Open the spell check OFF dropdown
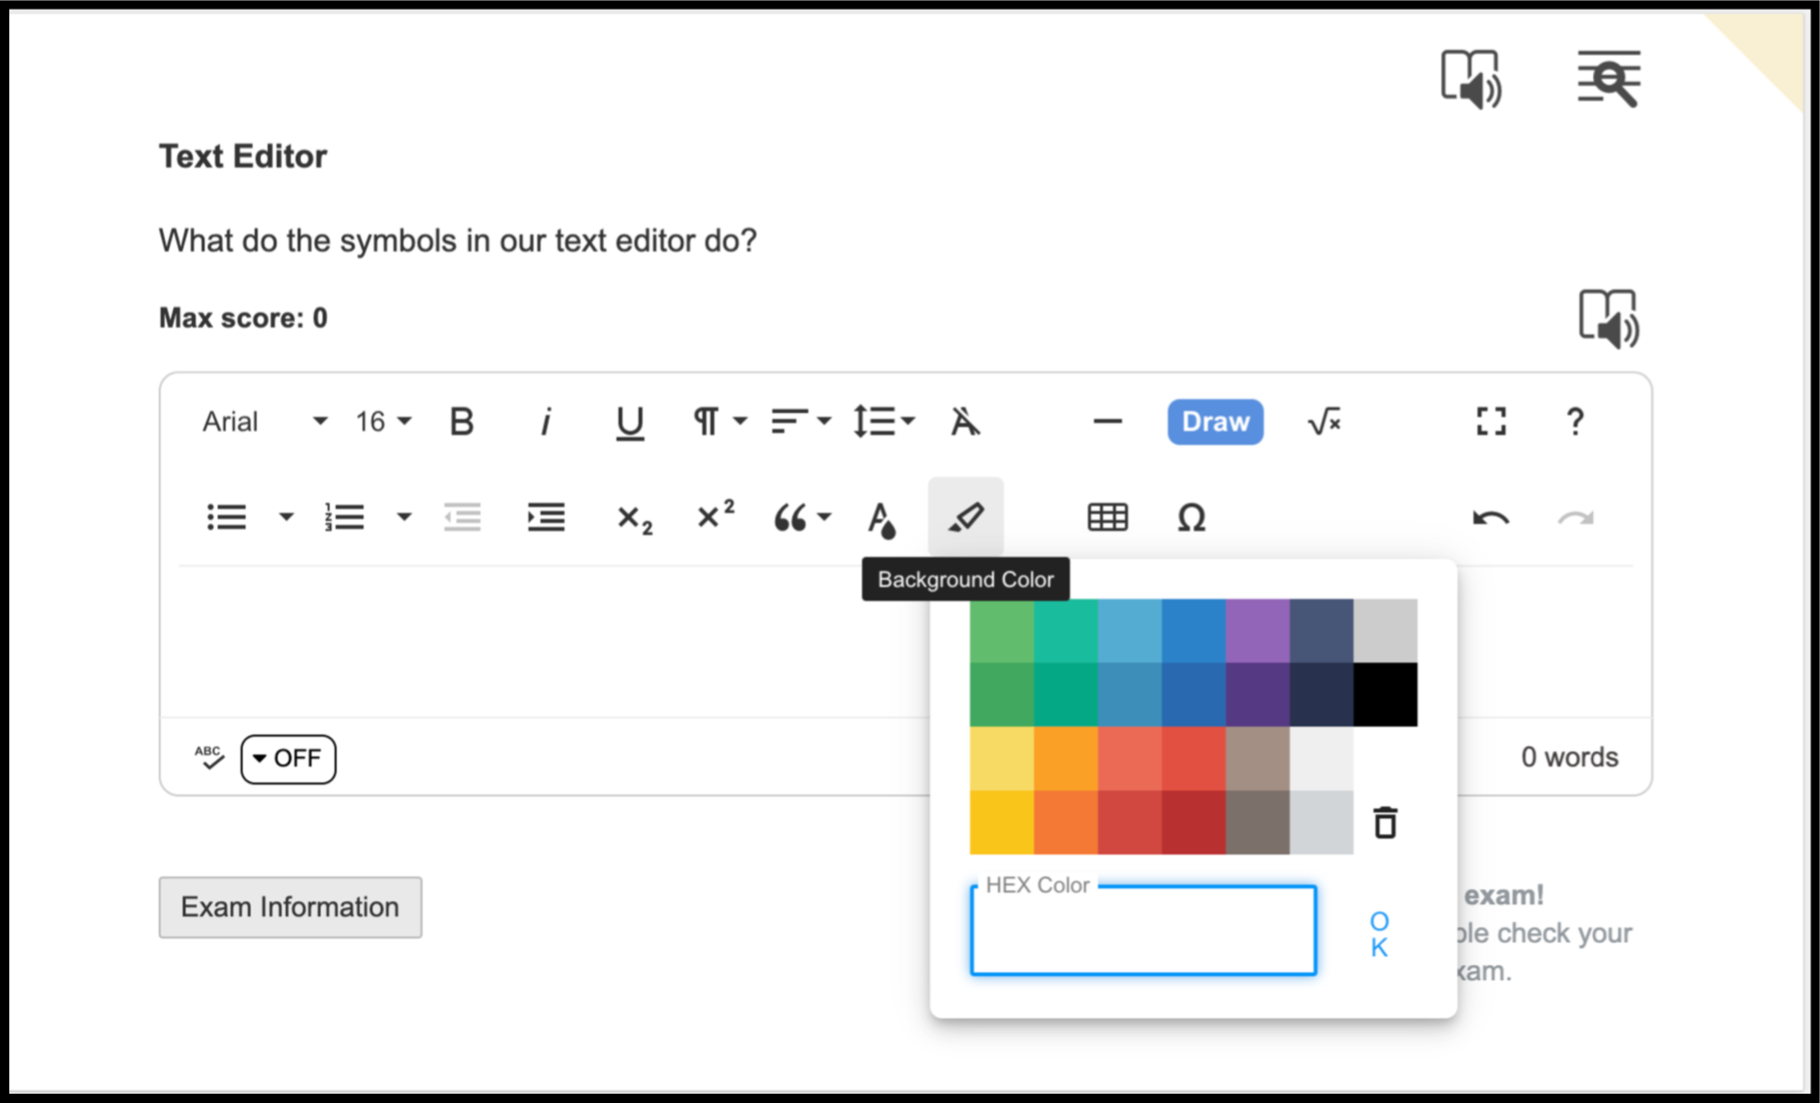Screen dimensions: 1820x1103 [288, 758]
